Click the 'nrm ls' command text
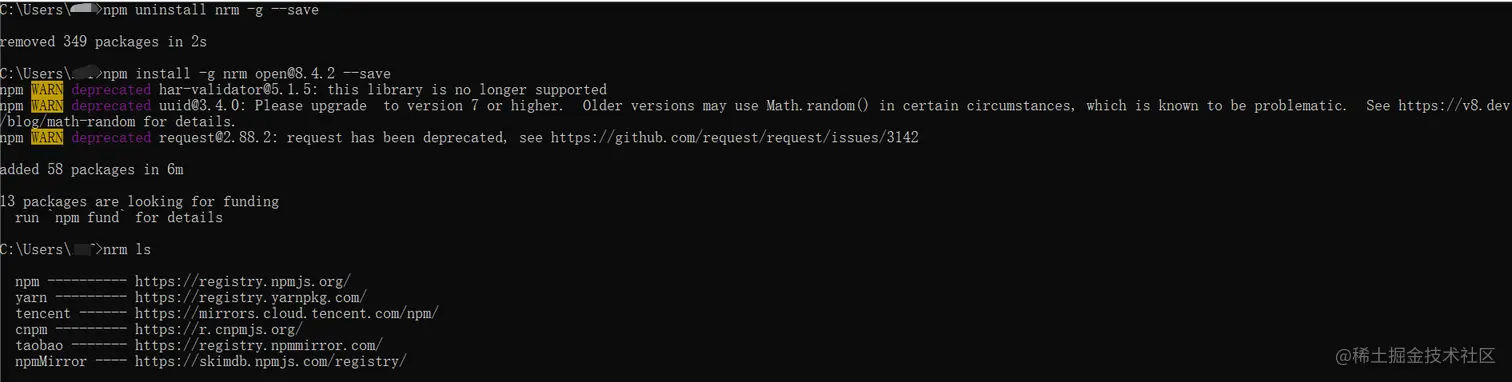Image resolution: width=1512 pixels, height=382 pixels. 127,249
